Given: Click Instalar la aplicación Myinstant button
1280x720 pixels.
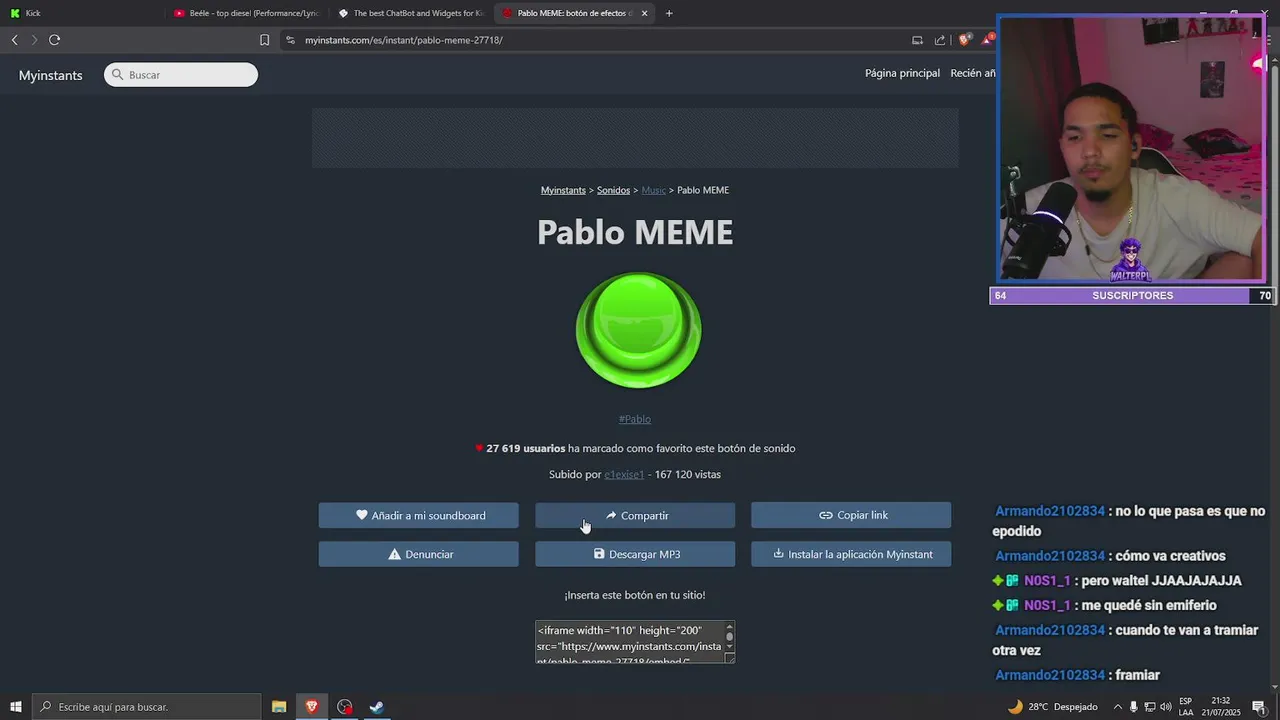Looking at the screenshot, I should pyautogui.click(x=851, y=554).
